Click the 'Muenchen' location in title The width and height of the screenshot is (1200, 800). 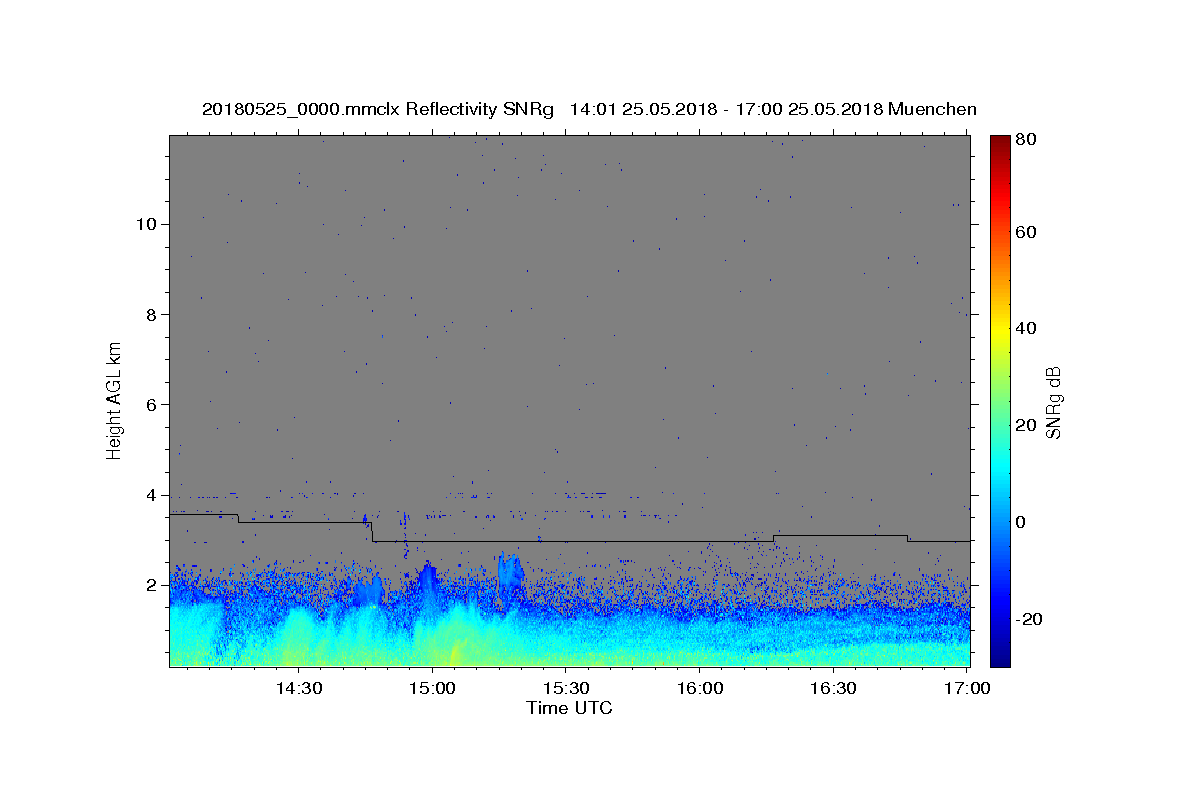click(932, 110)
